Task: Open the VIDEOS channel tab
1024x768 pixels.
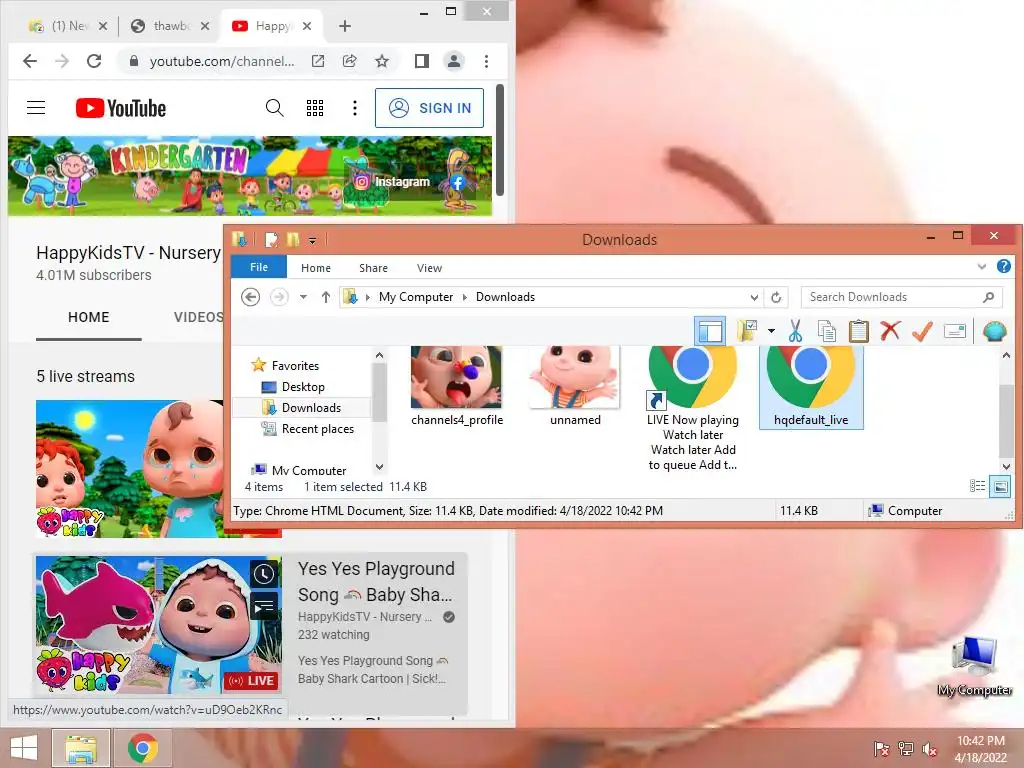Action: pos(198,317)
